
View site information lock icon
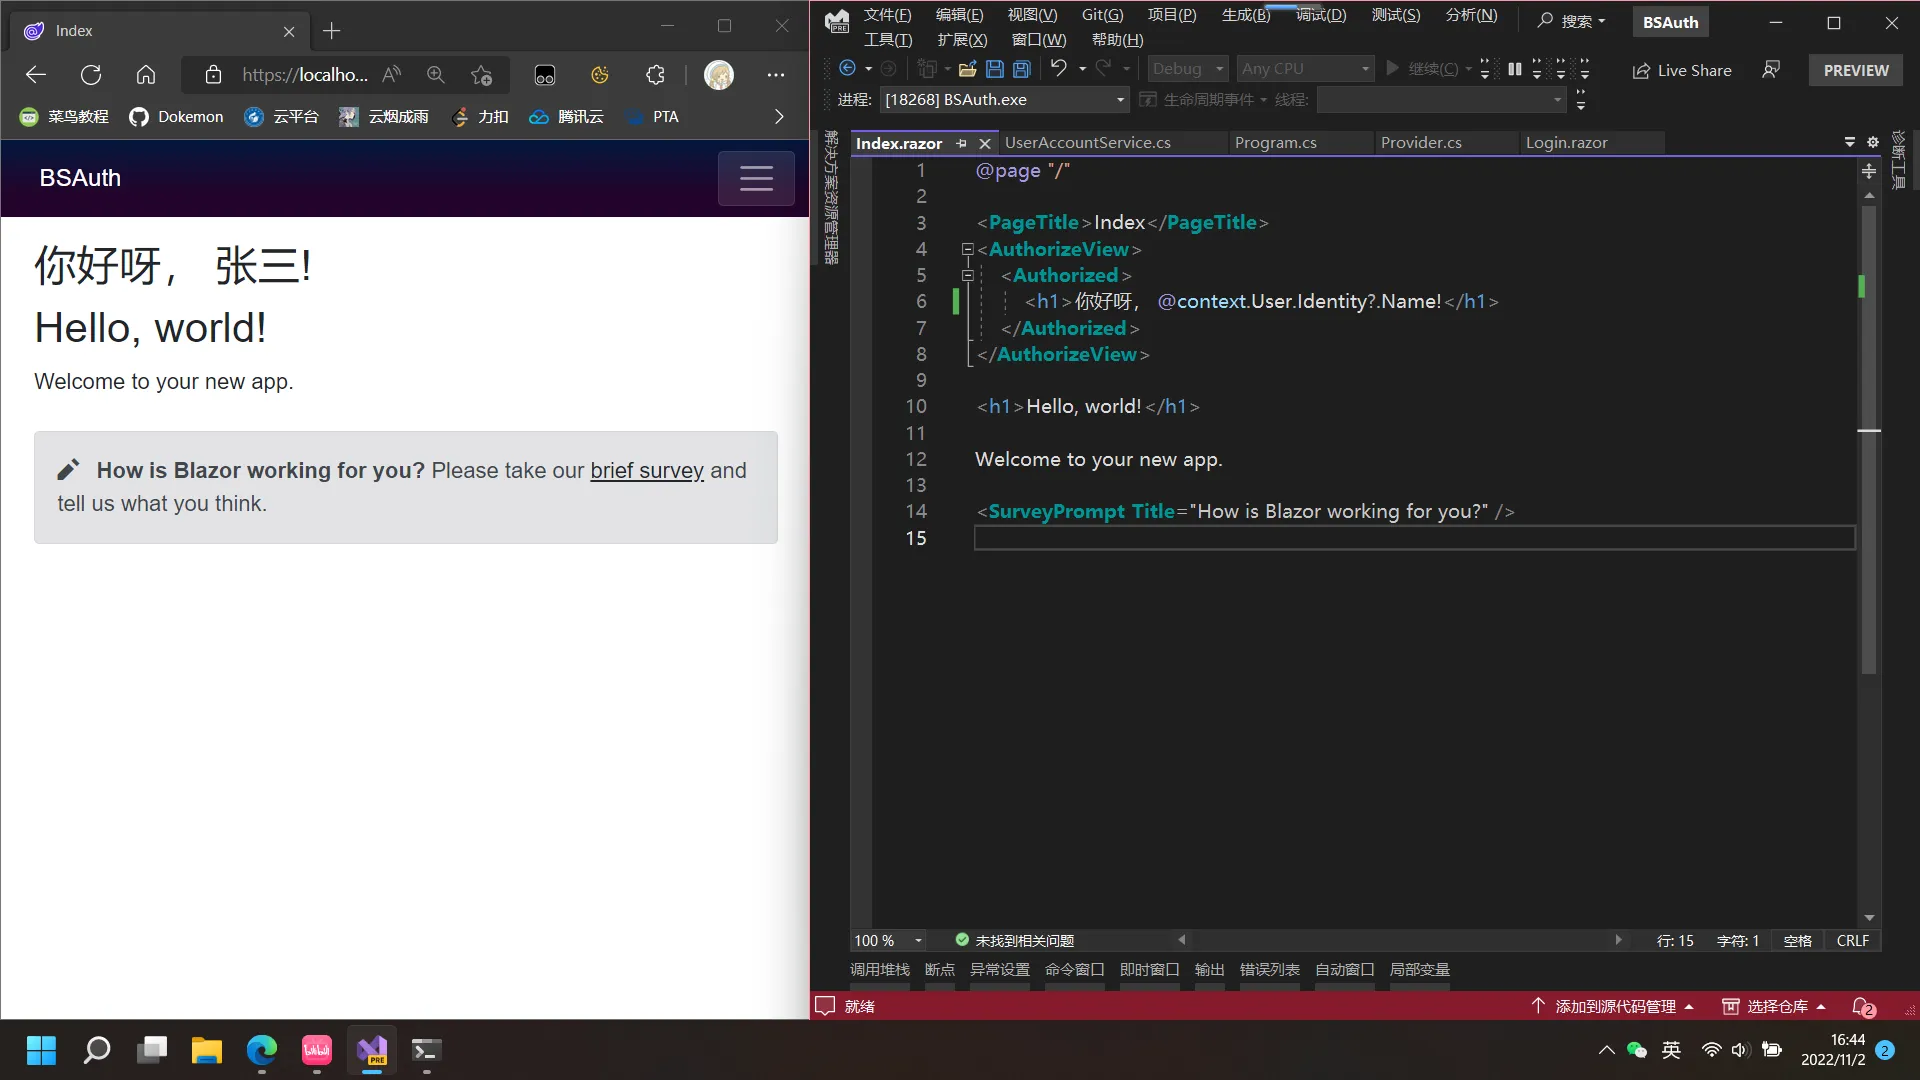[x=213, y=75]
